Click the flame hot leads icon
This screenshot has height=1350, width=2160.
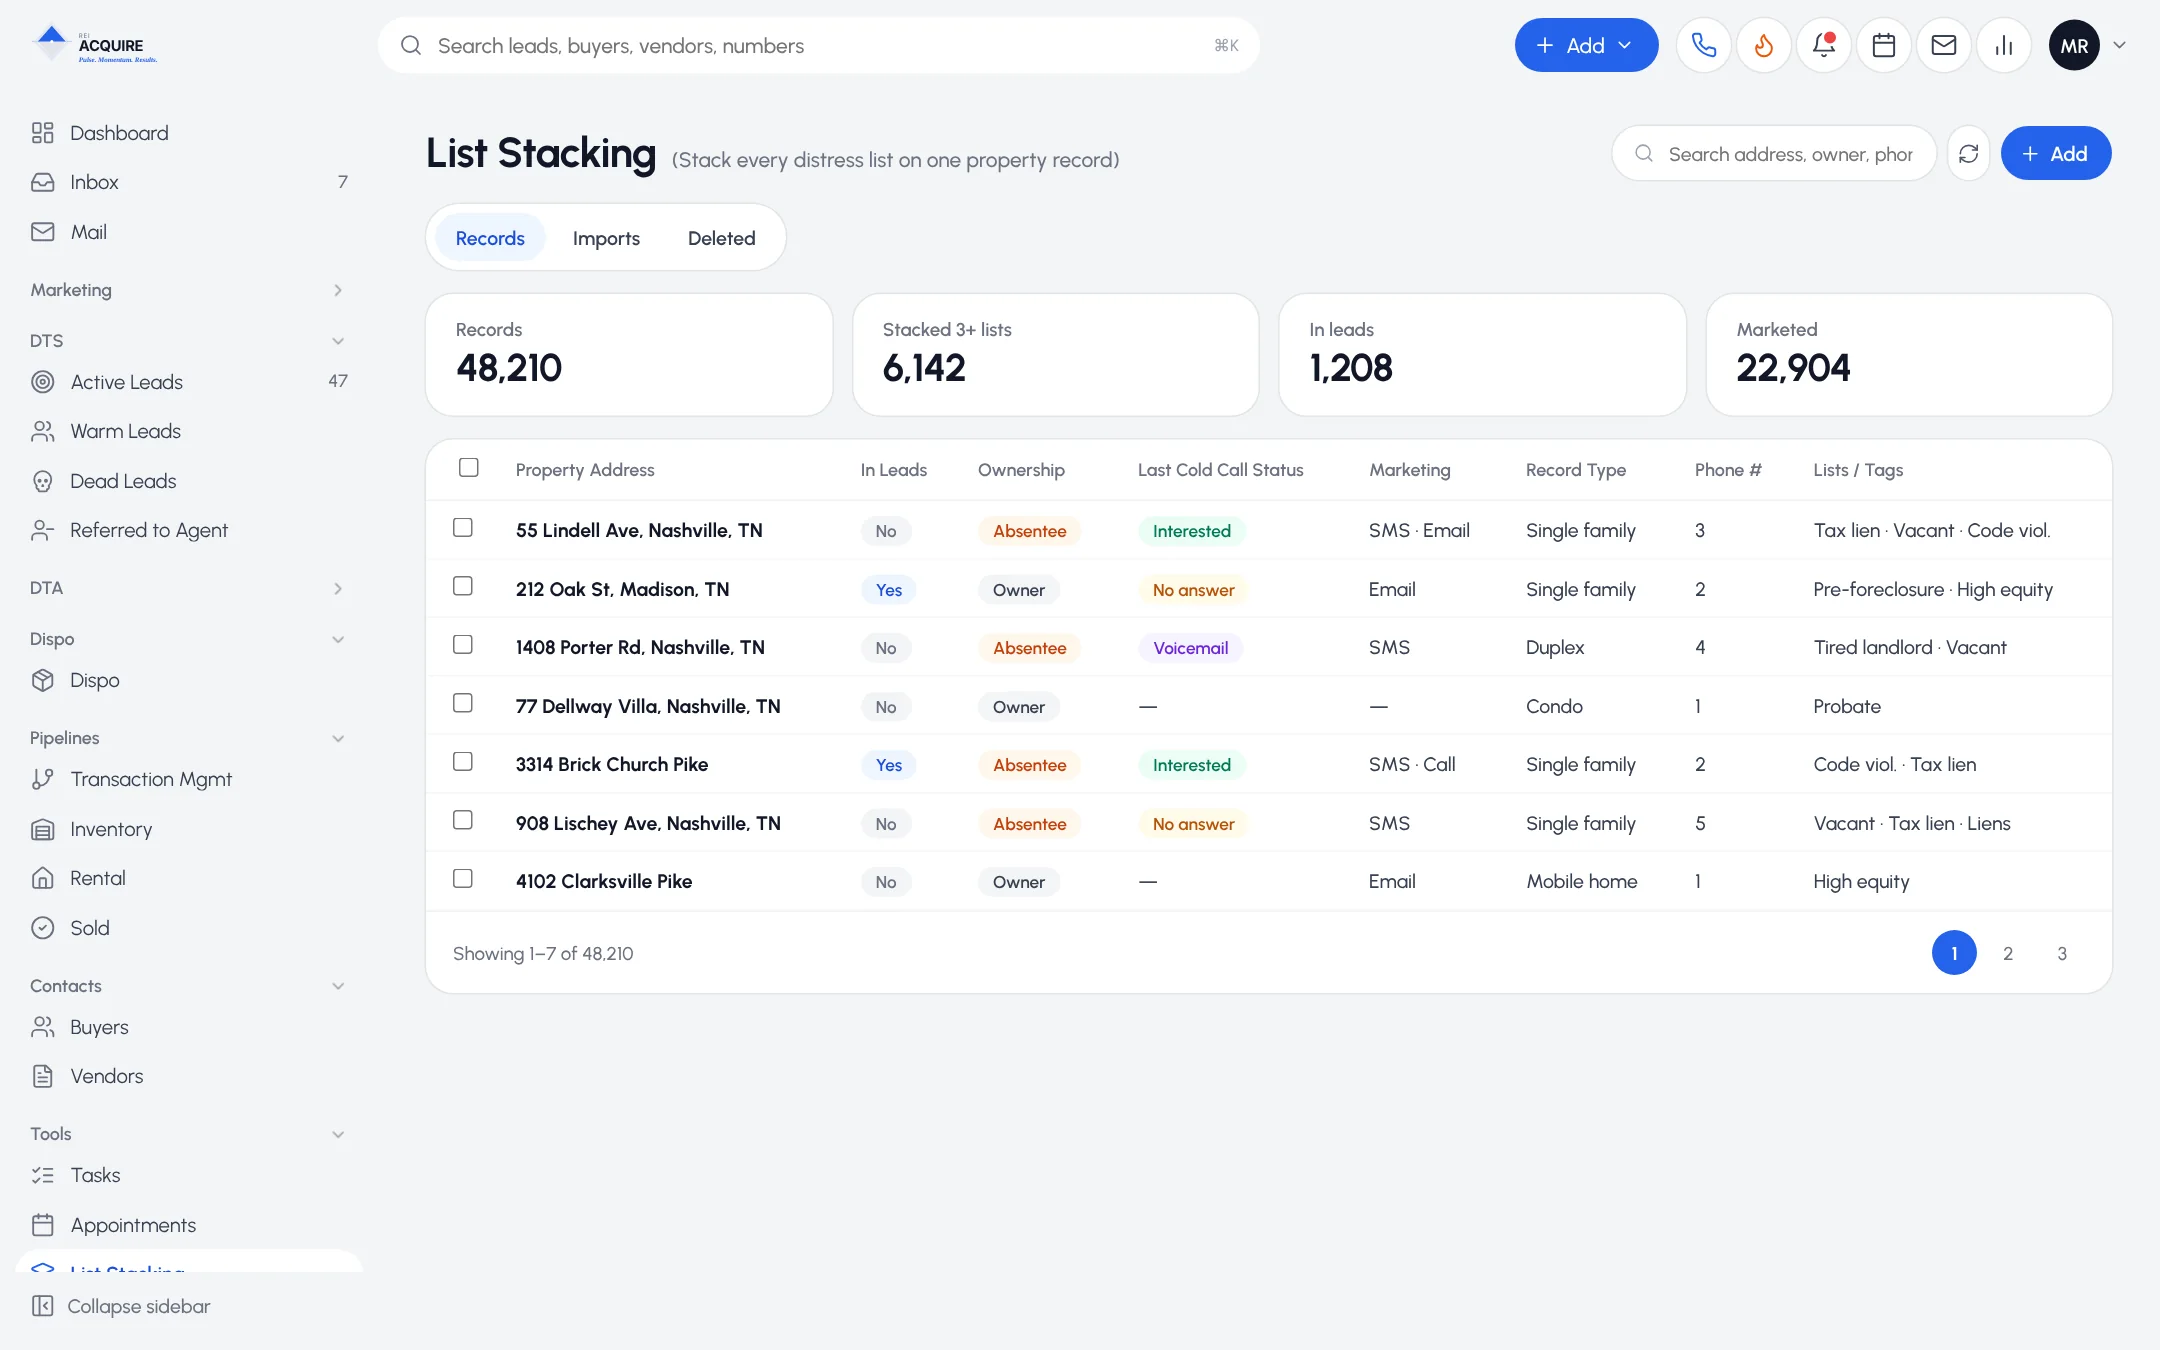[x=1764, y=45]
